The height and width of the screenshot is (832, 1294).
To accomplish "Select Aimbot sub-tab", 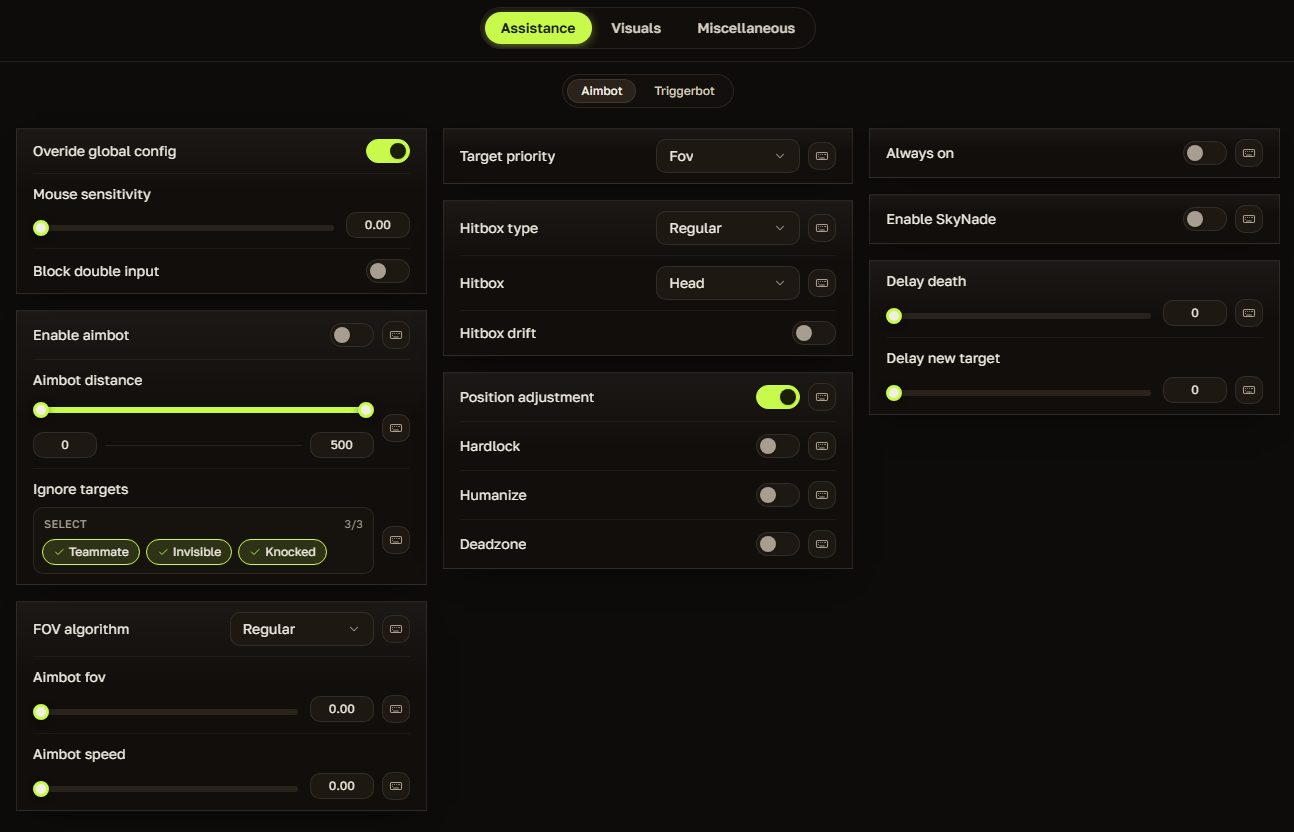I will [602, 91].
